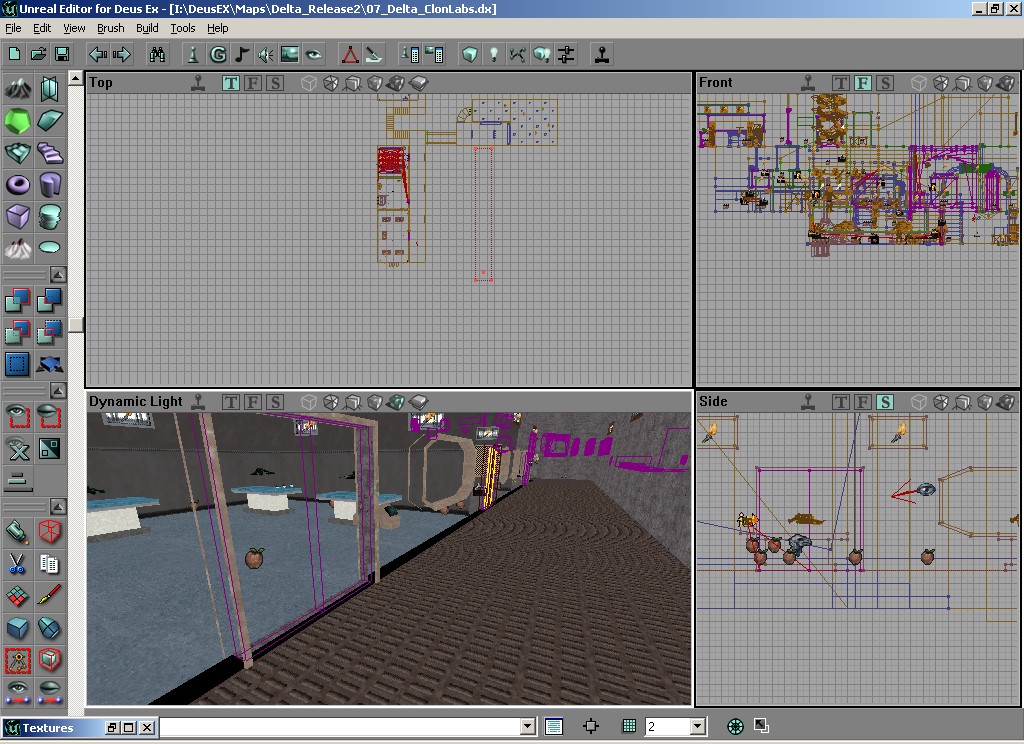Click the Subtract brush CSG button
The image size is (1024, 744).
click(x=50, y=300)
